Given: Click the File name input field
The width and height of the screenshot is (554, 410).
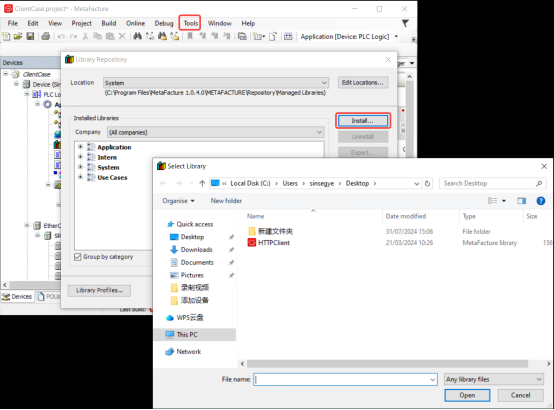Looking at the screenshot, I should pyautogui.click(x=345, y=379).
